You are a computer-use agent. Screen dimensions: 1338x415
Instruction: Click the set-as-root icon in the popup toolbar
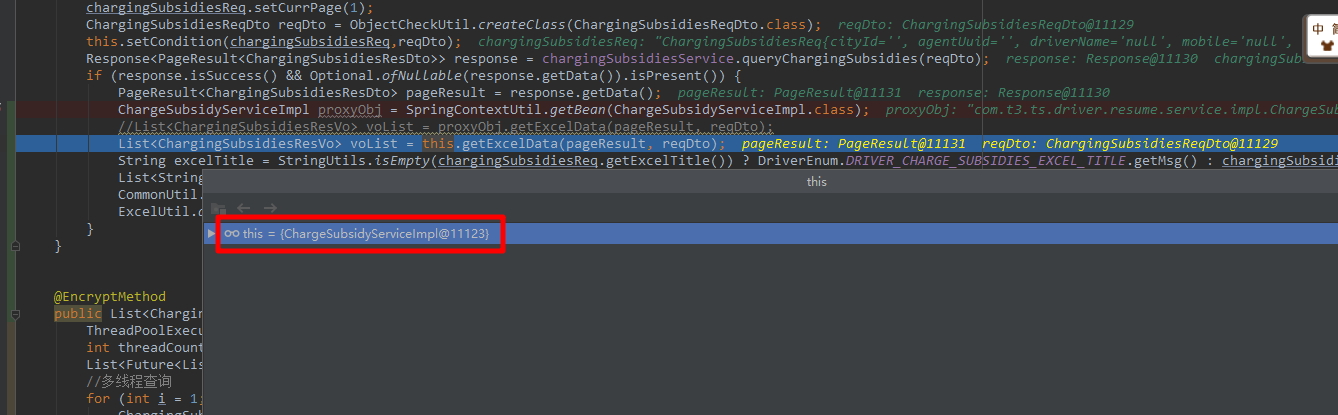(218, 208)
